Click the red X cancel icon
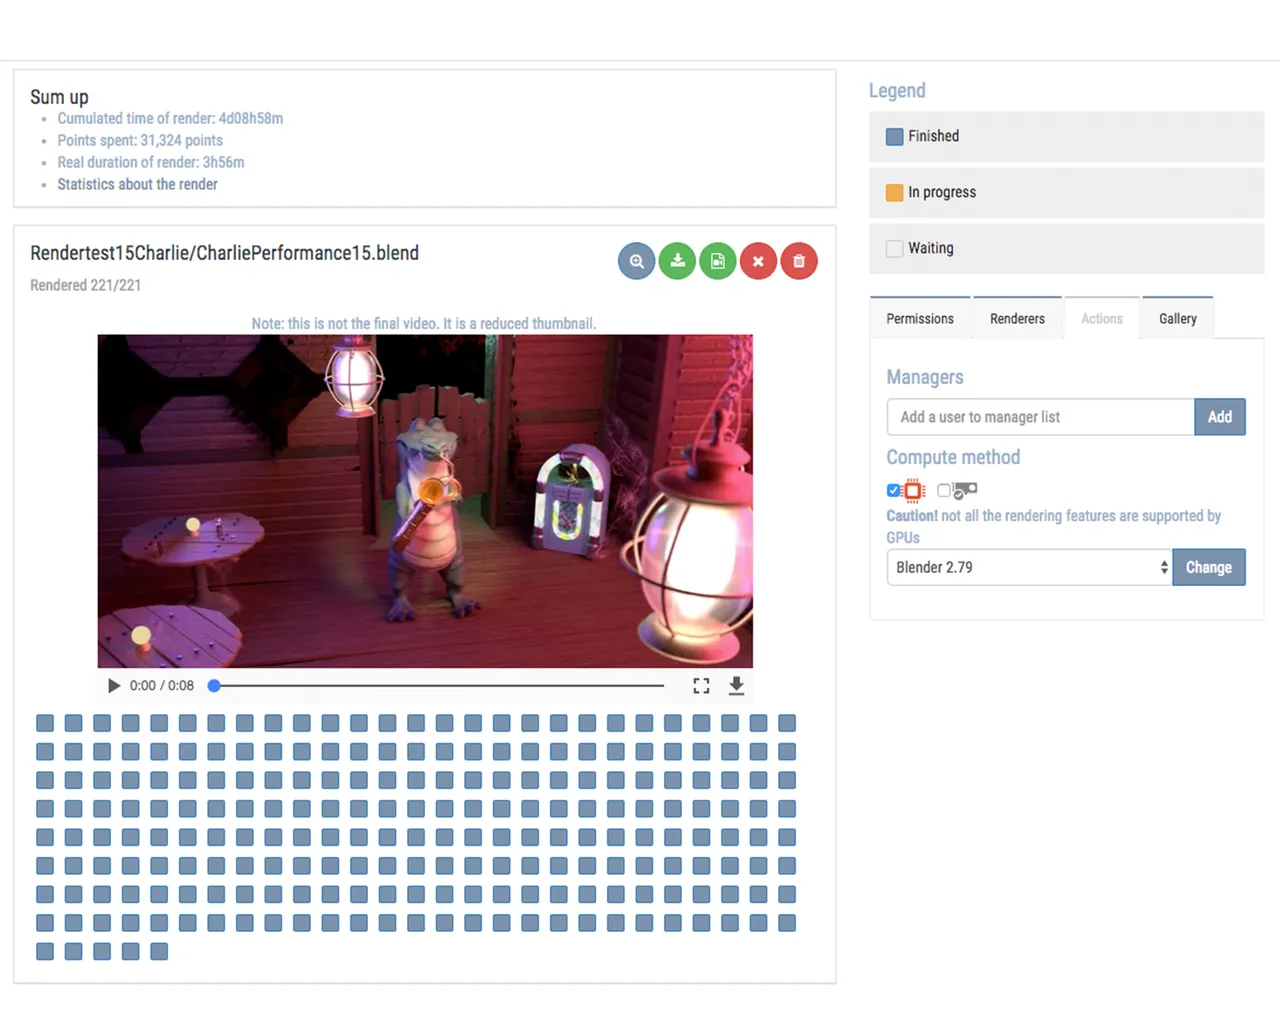Image resolution: width=1280 pixels, height=1018 pixels. pos(758,261)
